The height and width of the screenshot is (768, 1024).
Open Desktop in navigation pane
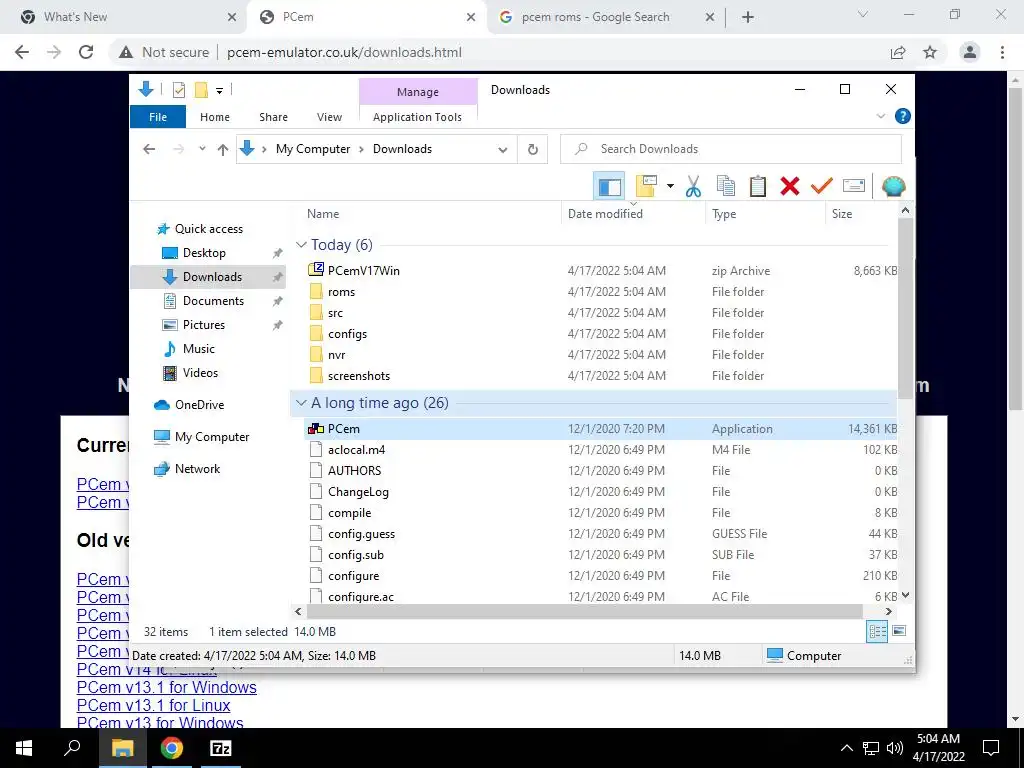point(204,253)
